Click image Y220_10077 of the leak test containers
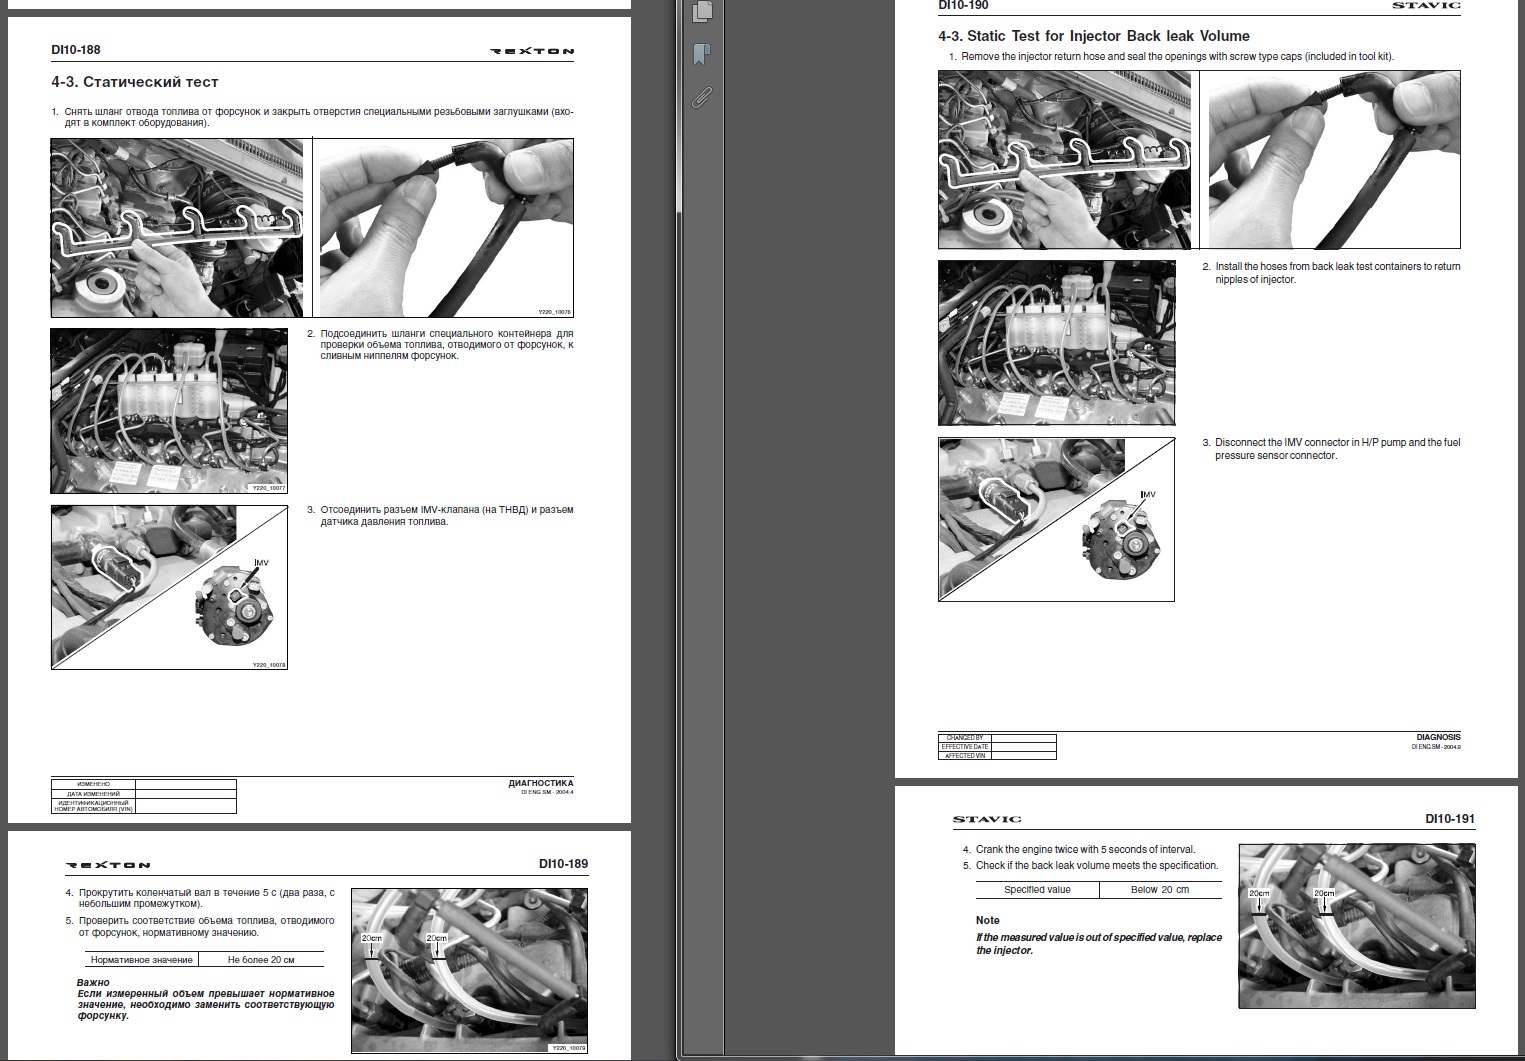Viewport: 1525px width, 1061px height. coord(169,411)
